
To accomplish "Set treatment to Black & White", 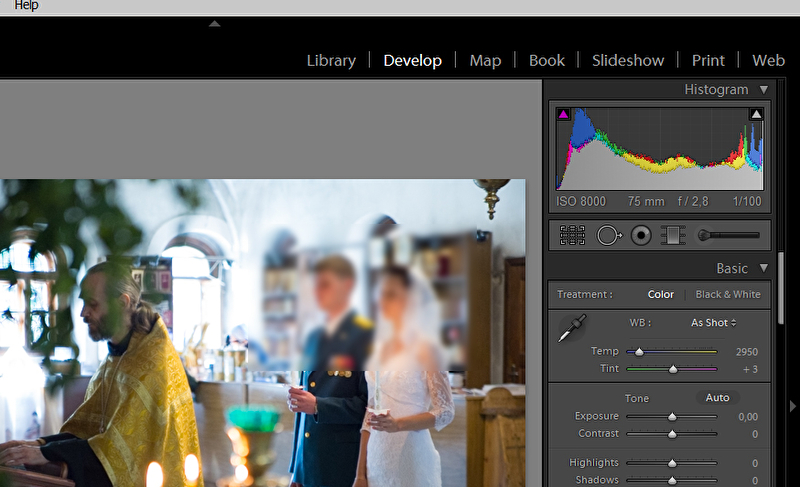I will 727,294.
